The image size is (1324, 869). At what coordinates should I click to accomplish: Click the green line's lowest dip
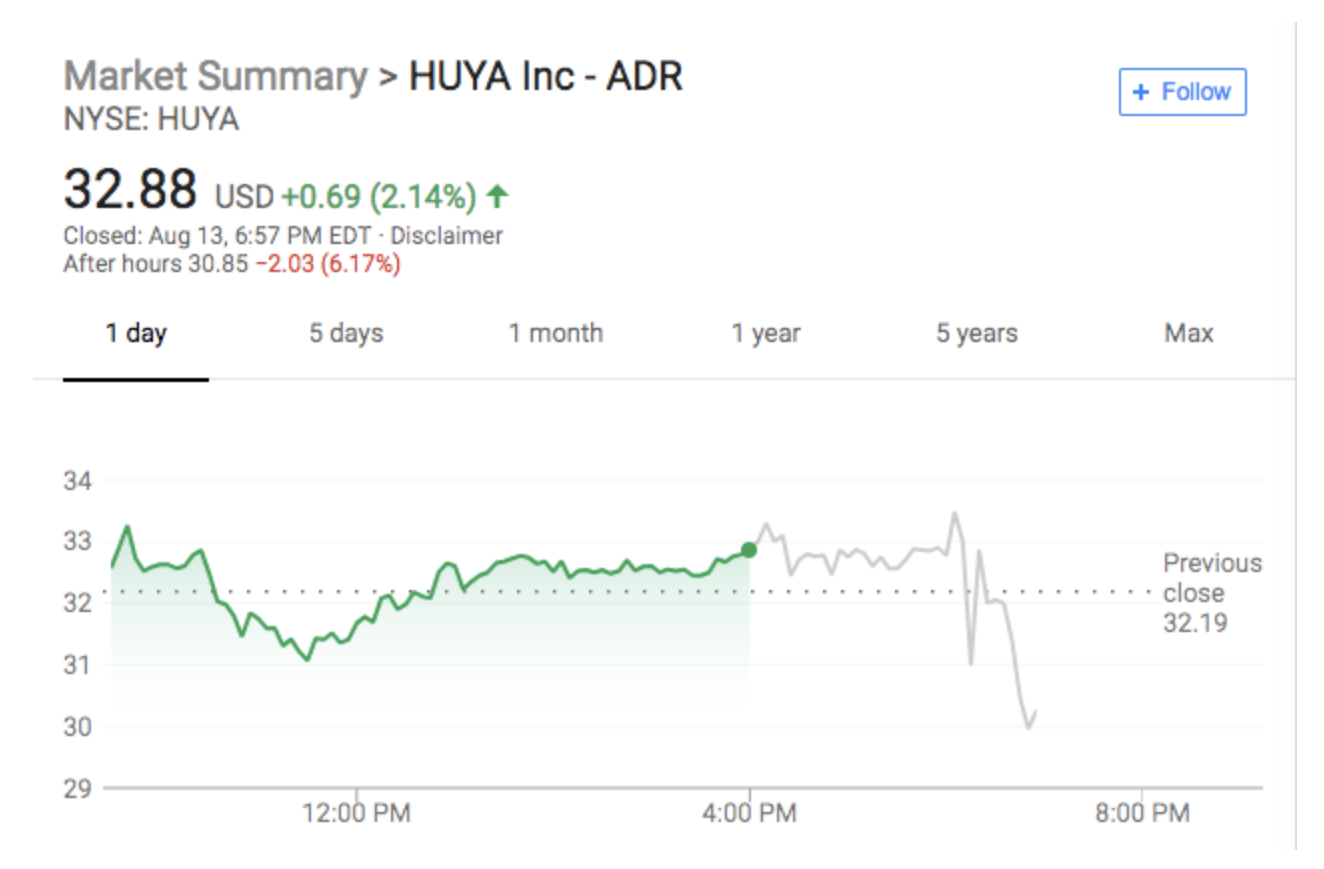pyautogui.click(x=307, y=660)
